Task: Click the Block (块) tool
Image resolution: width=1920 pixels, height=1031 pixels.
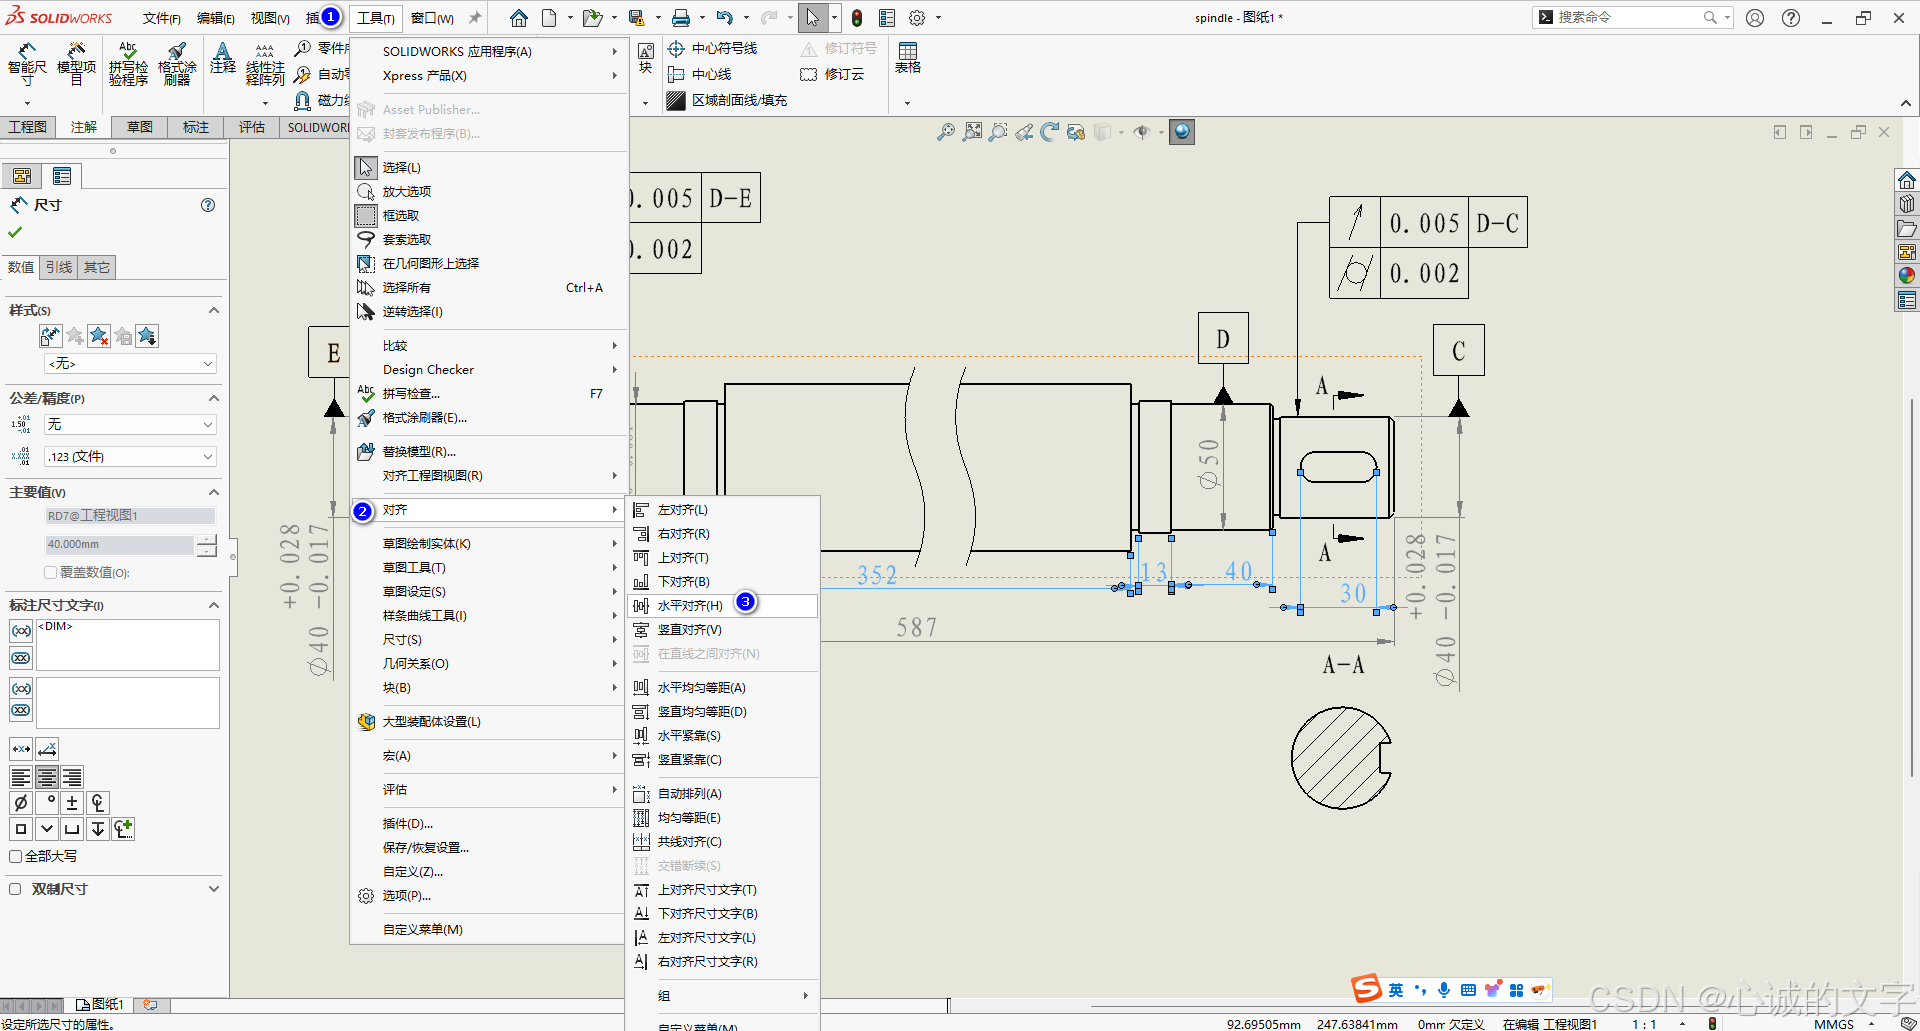Action: pyautogui.click(x=646, y=58)
